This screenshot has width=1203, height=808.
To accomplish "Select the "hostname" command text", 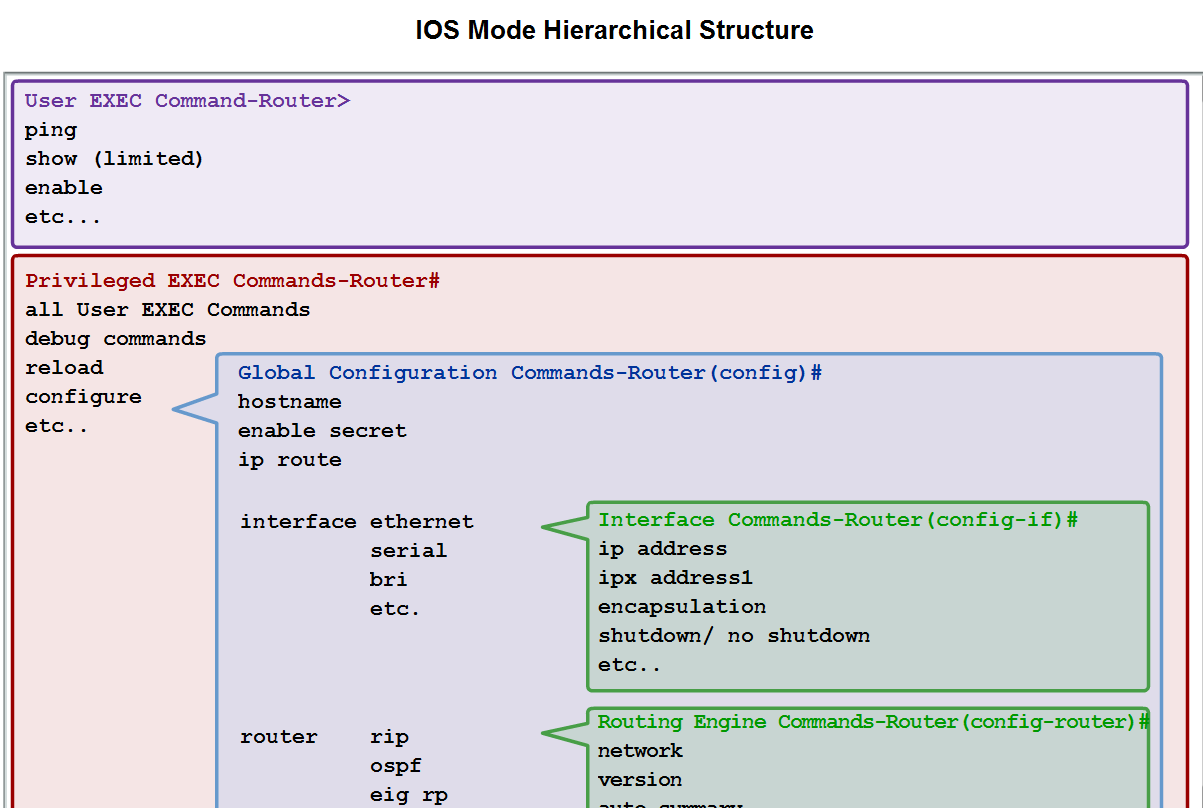I will coord(289,401).
